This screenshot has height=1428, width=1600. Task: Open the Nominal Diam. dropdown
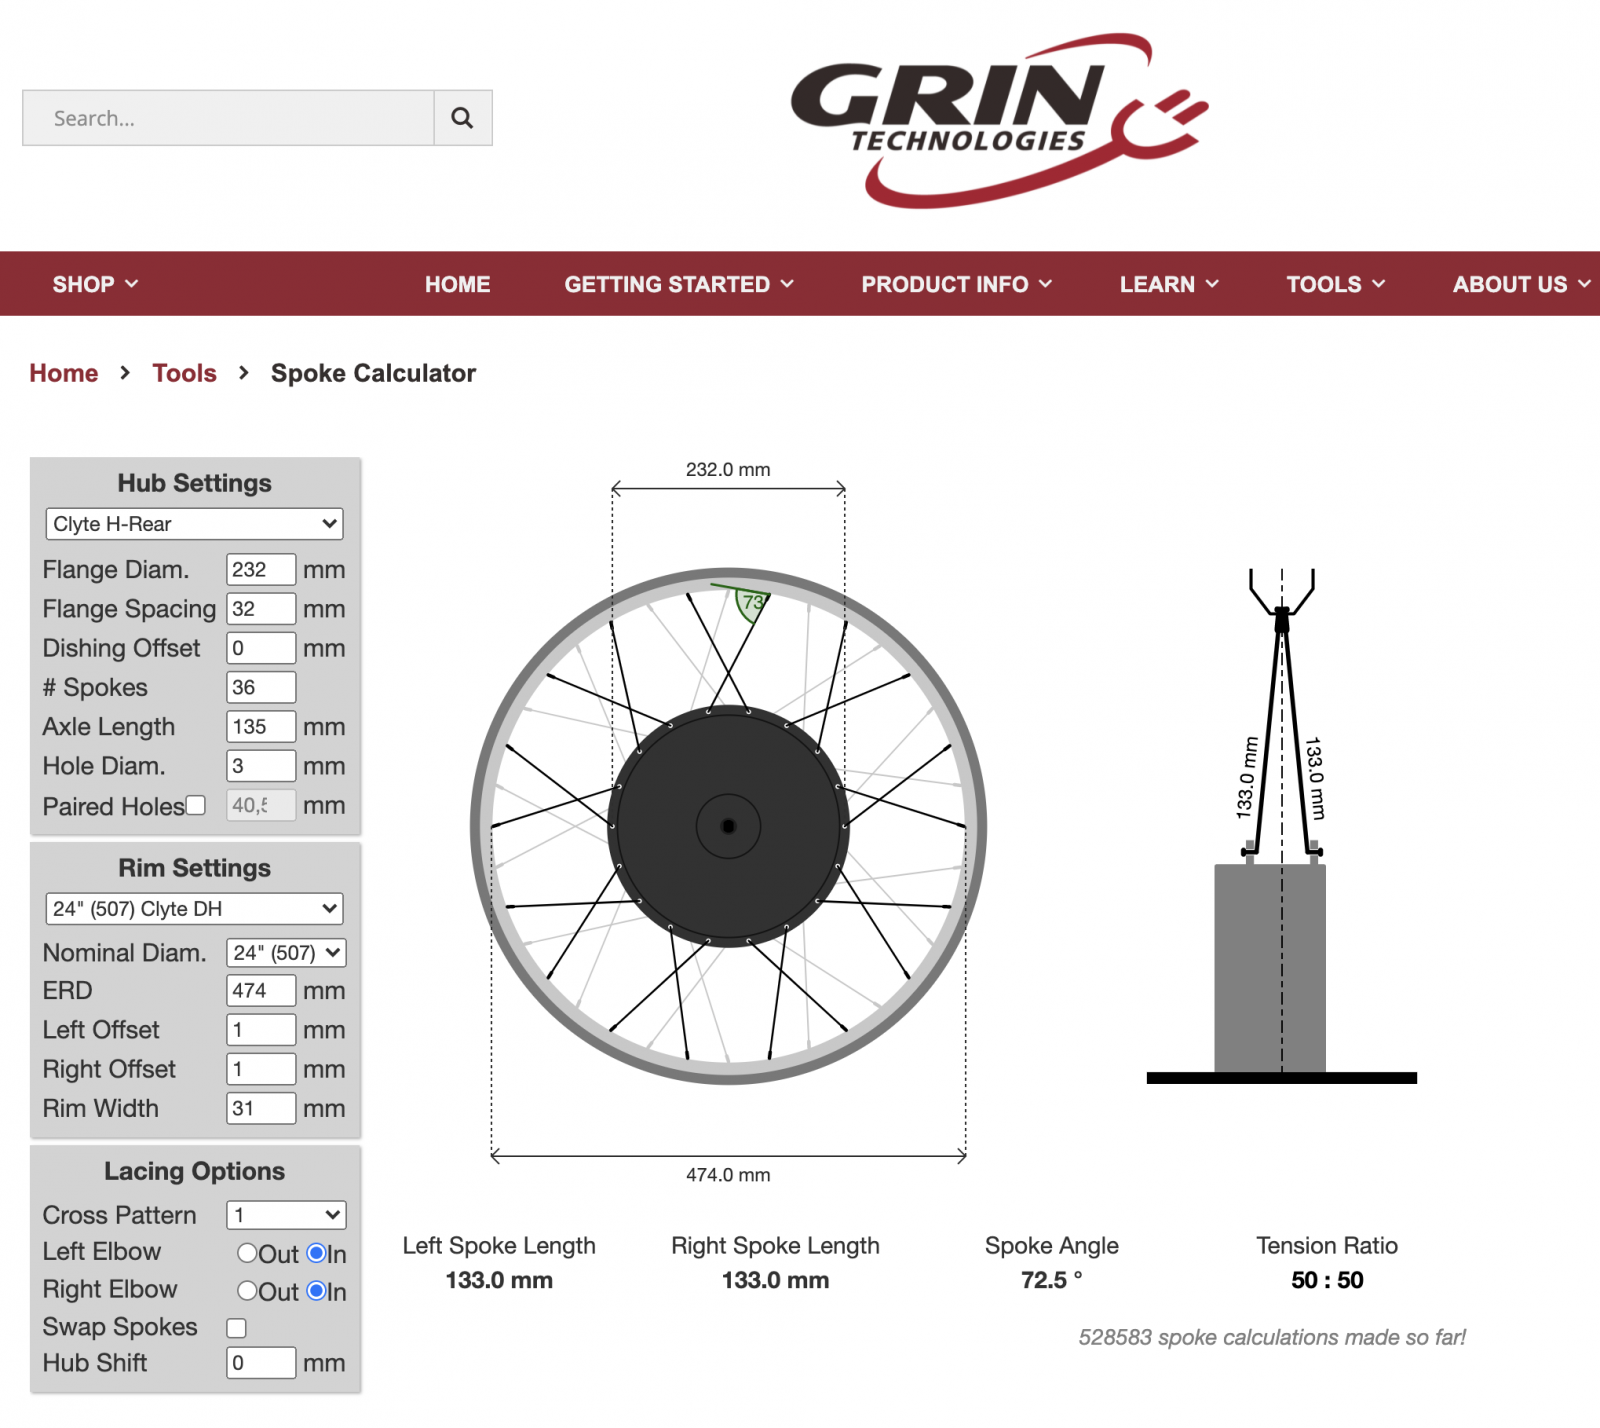click(286, 953)
